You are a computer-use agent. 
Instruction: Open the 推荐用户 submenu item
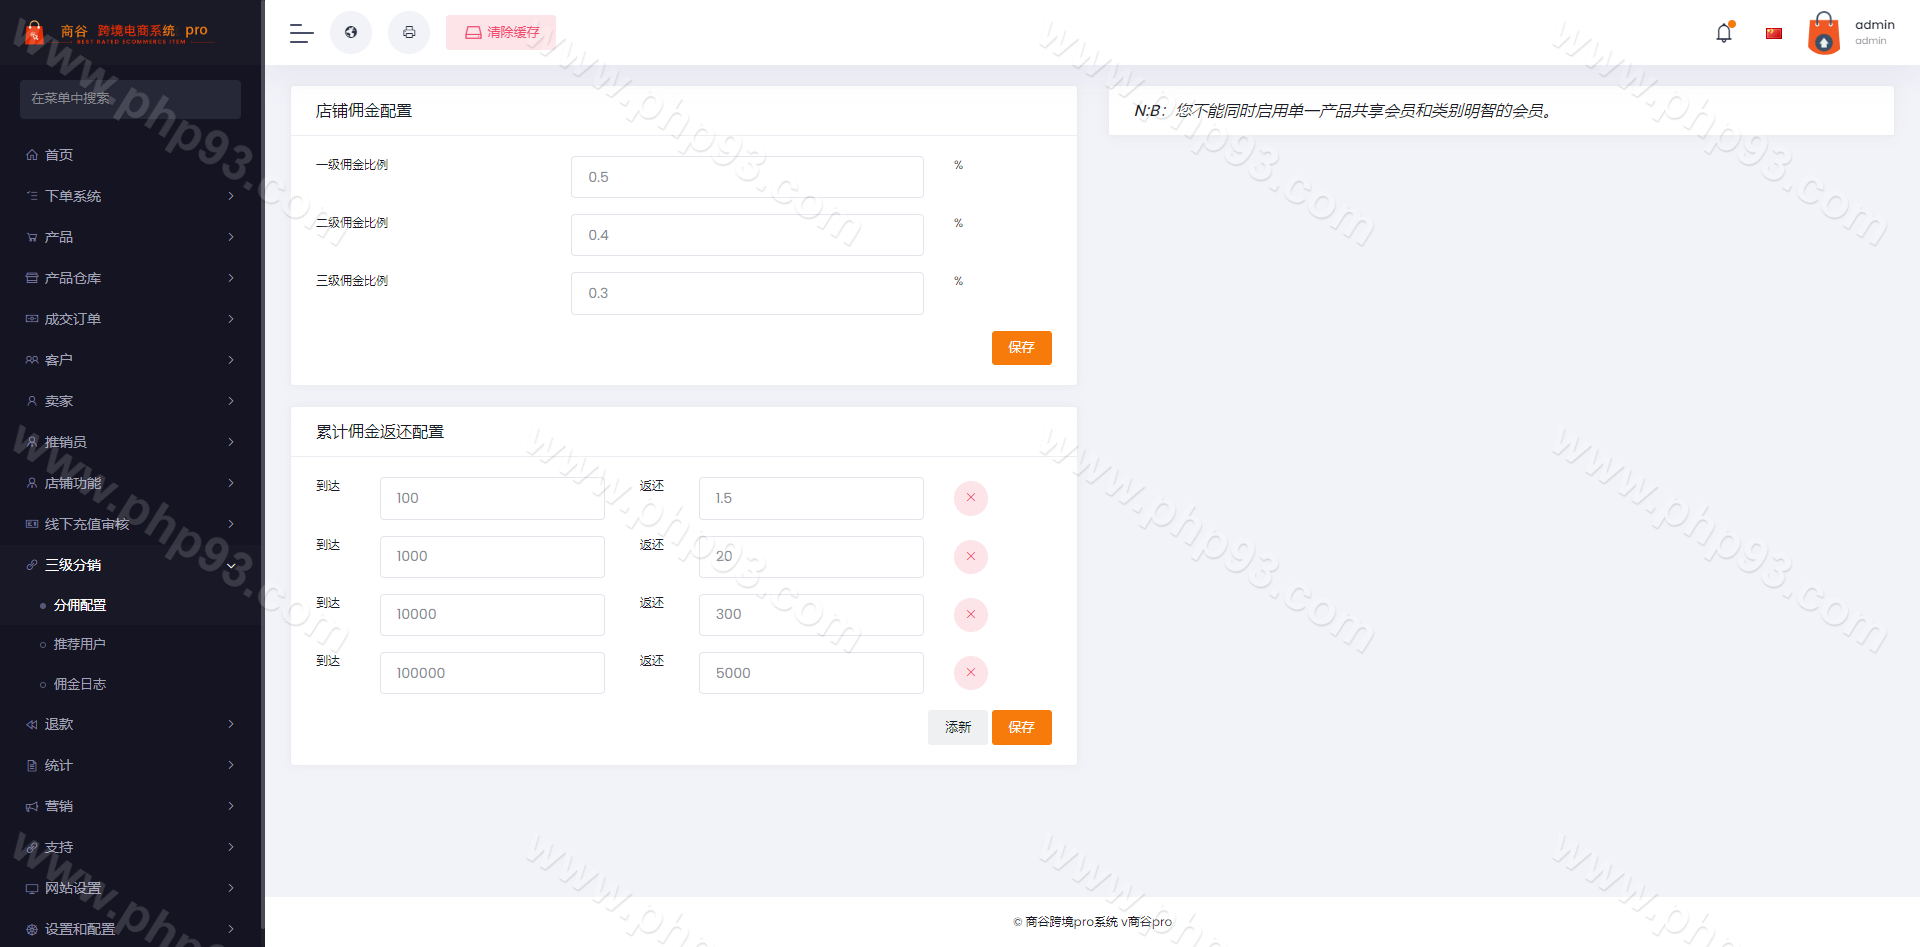coord(80,644)
